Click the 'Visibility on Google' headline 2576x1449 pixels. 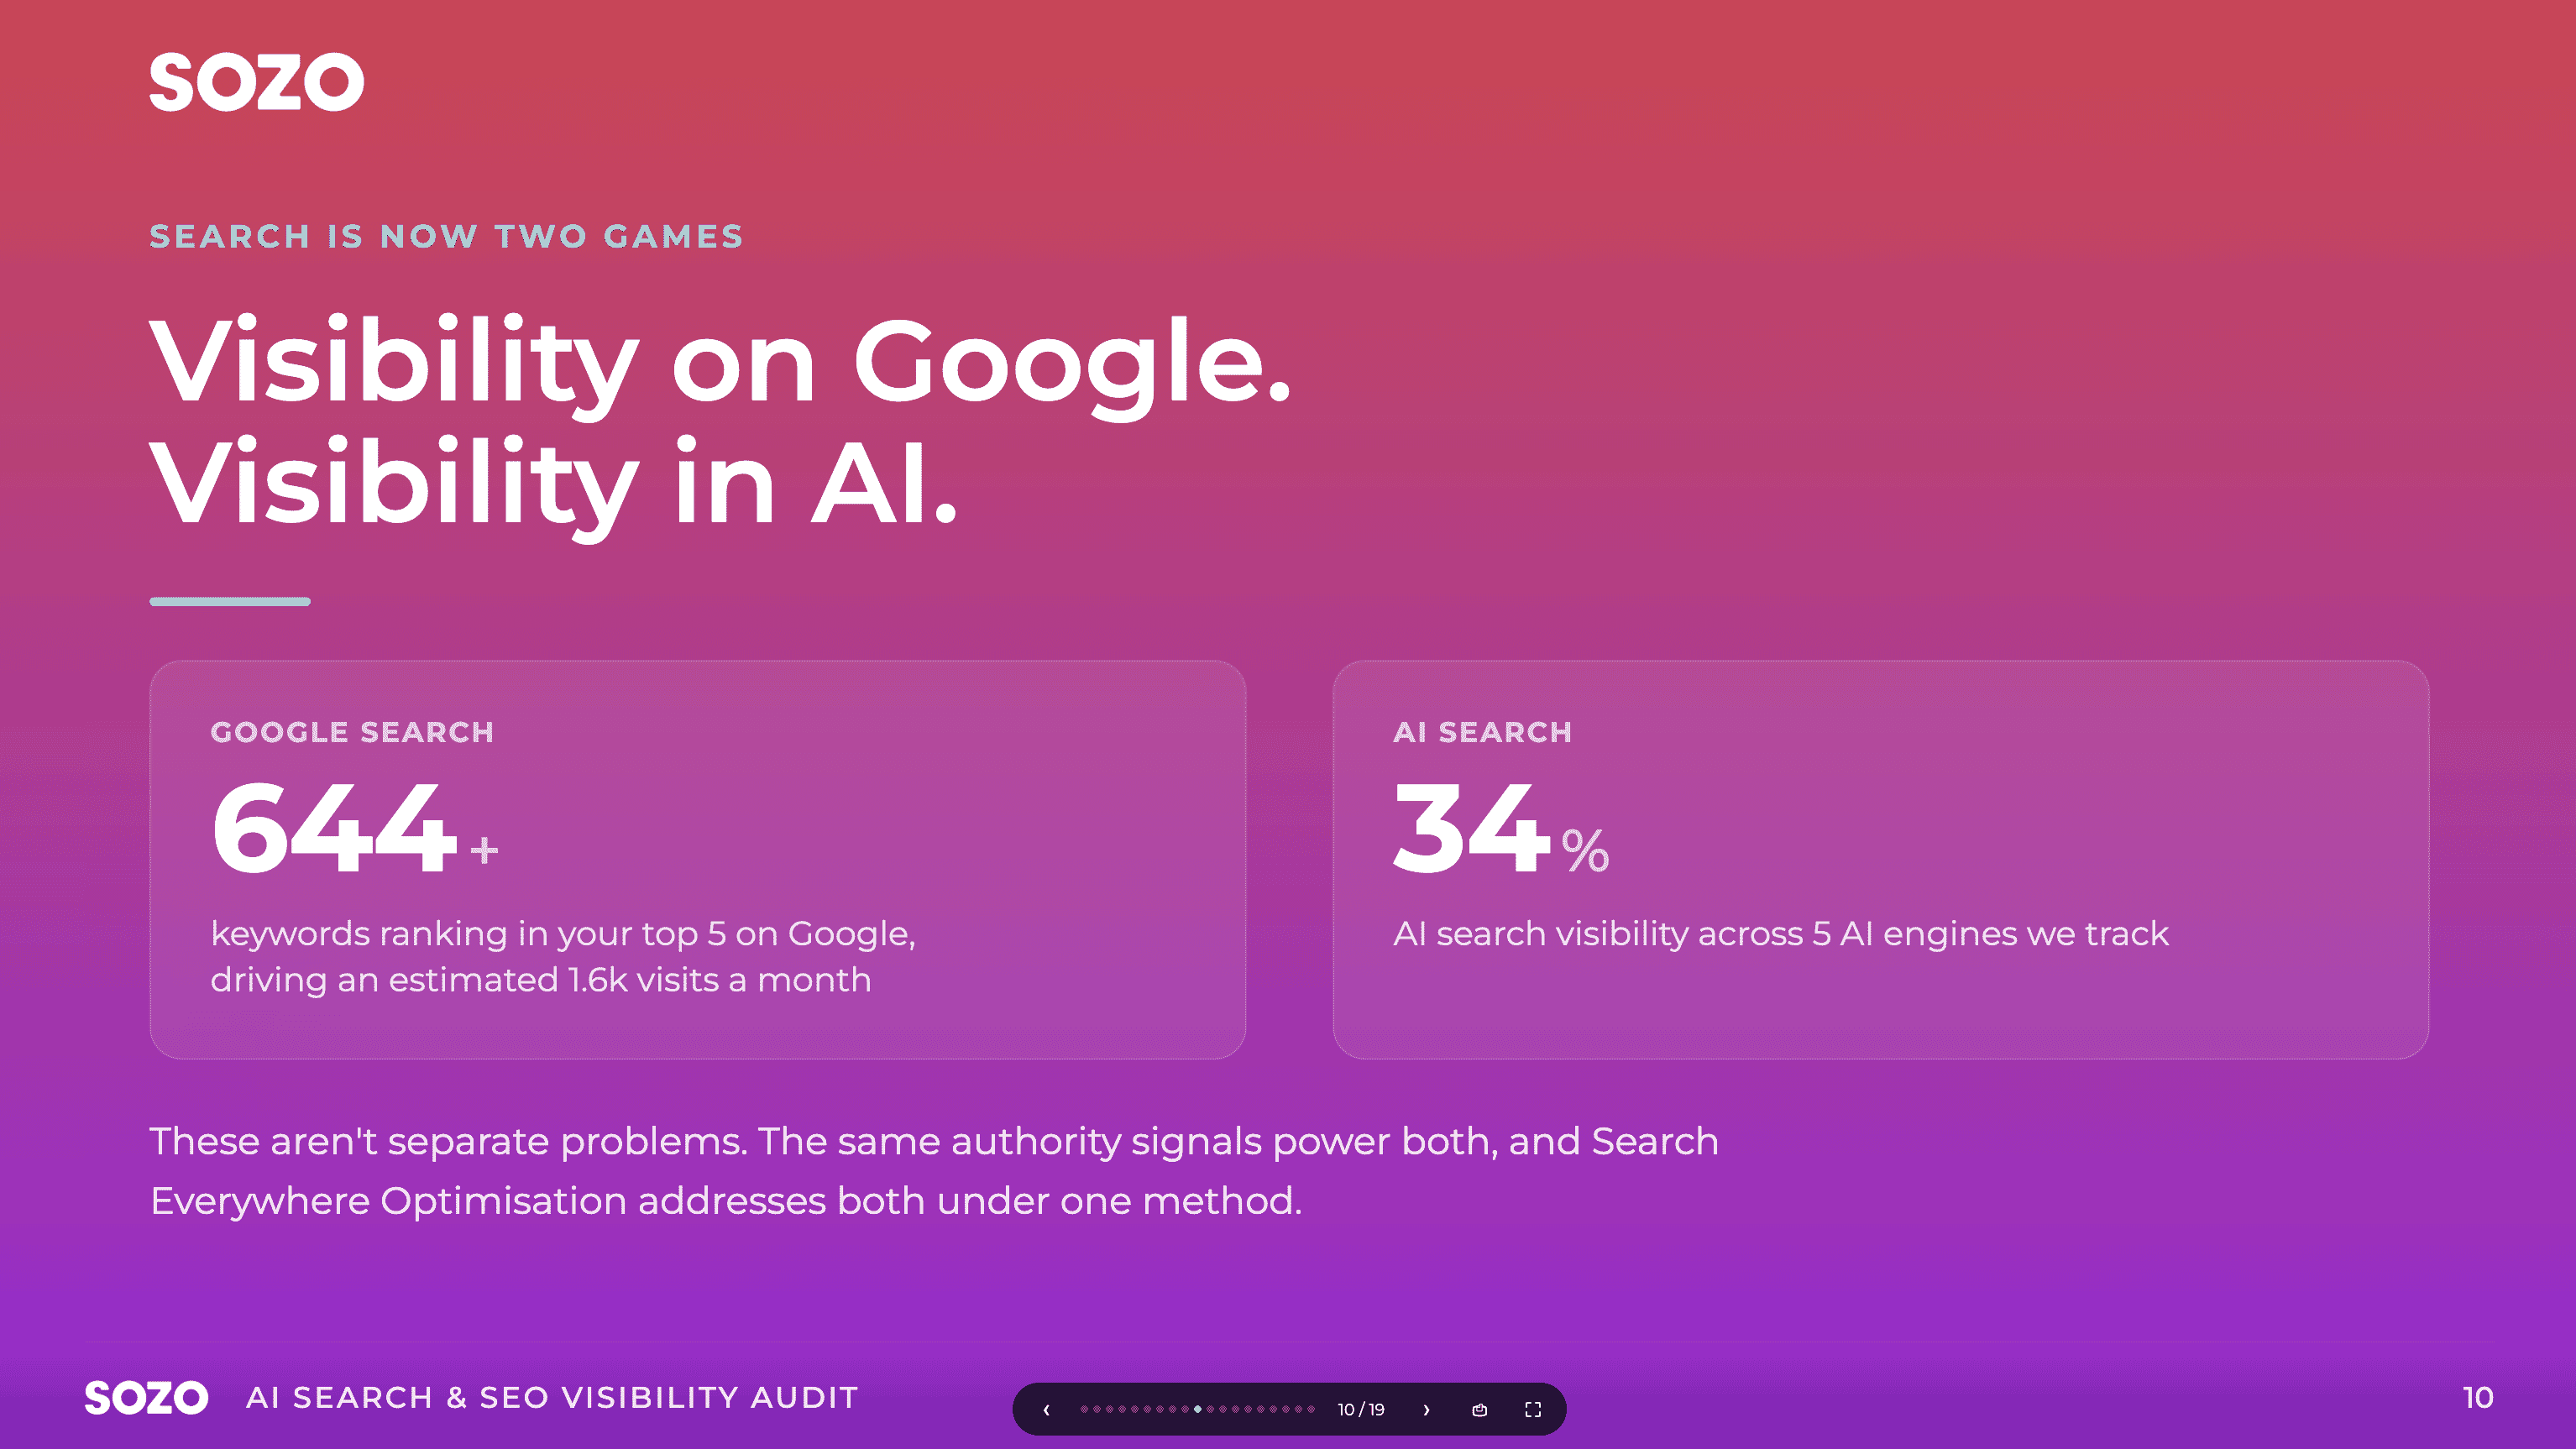720,362
